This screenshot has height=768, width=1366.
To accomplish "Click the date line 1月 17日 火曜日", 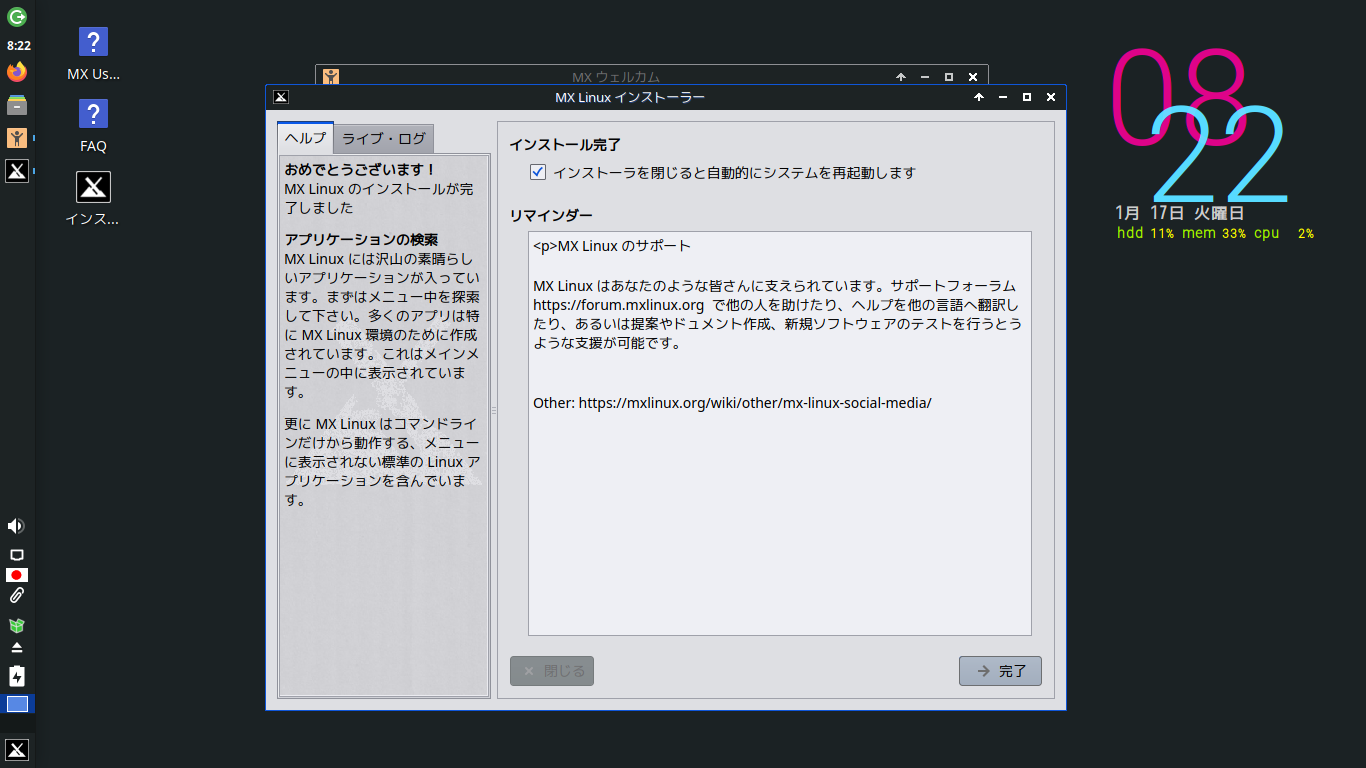I will (x=1180, y=213).
